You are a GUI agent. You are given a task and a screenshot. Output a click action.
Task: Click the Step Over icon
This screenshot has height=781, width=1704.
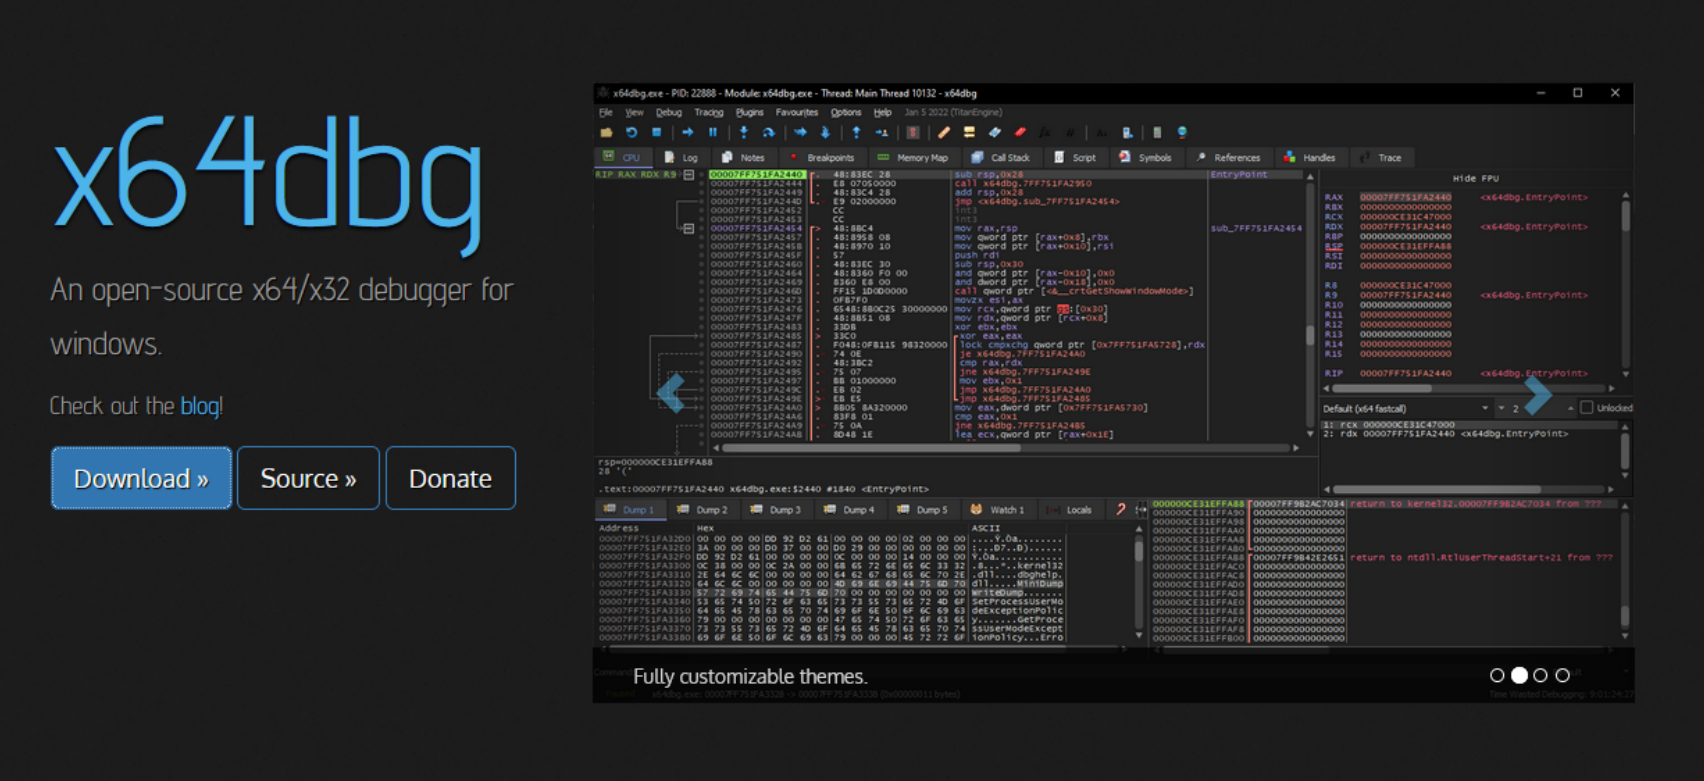coord(769,132)
